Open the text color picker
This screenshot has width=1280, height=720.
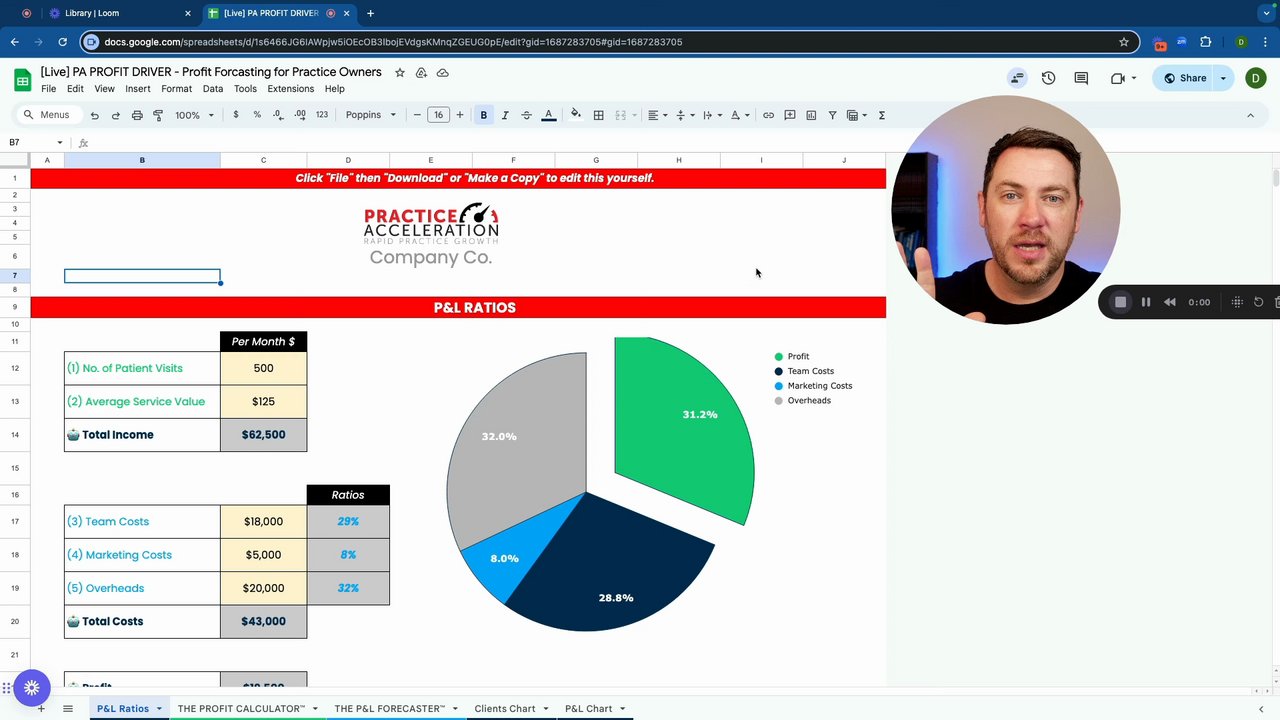(x=548, y=115)
